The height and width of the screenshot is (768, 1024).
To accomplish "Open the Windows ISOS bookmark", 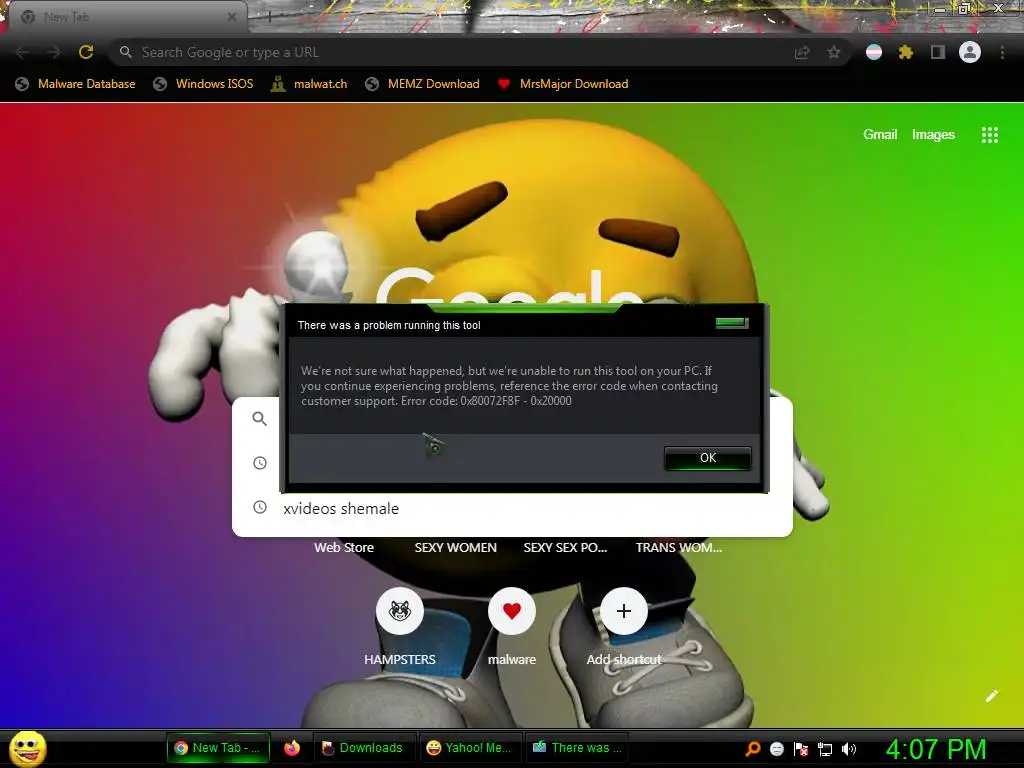I will [x=203, y=84].
